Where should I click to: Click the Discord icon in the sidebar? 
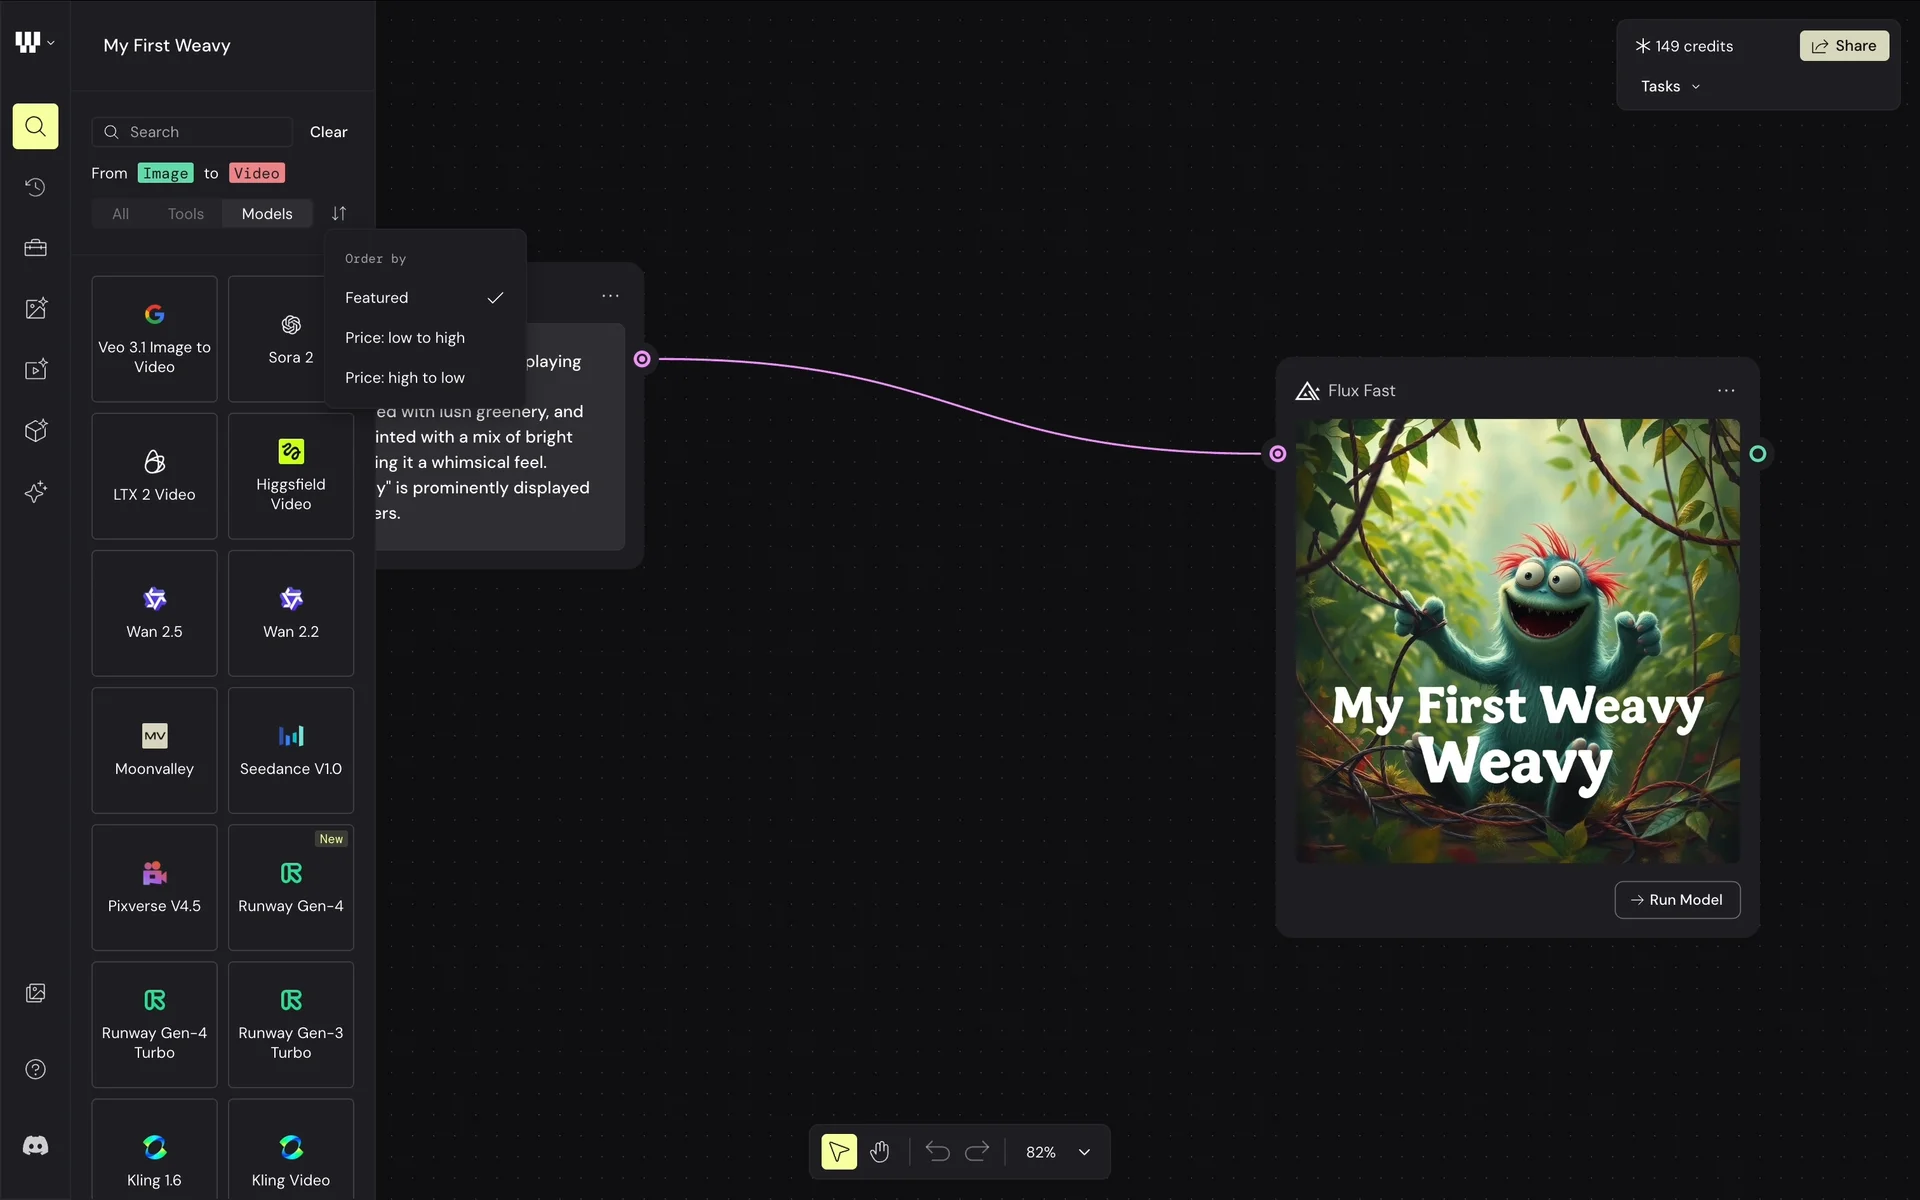coord(35,1146)
